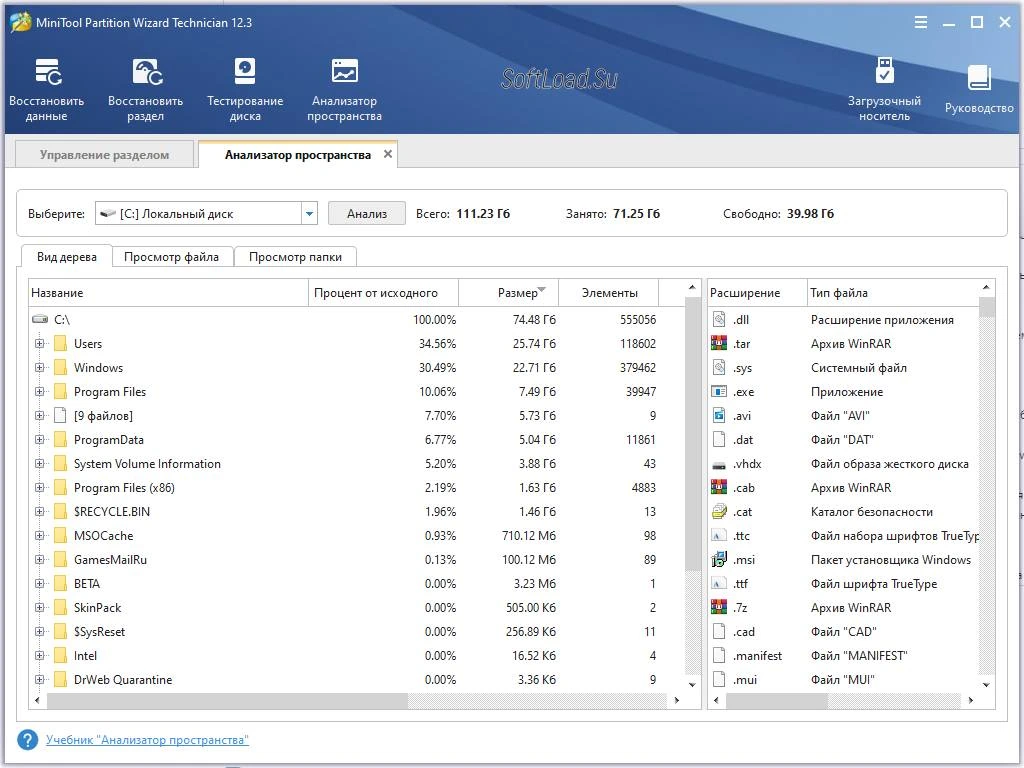The image size is (1024, 768).
Task: Sort by Процент от исходного column
Action: (x=383, y=293)
